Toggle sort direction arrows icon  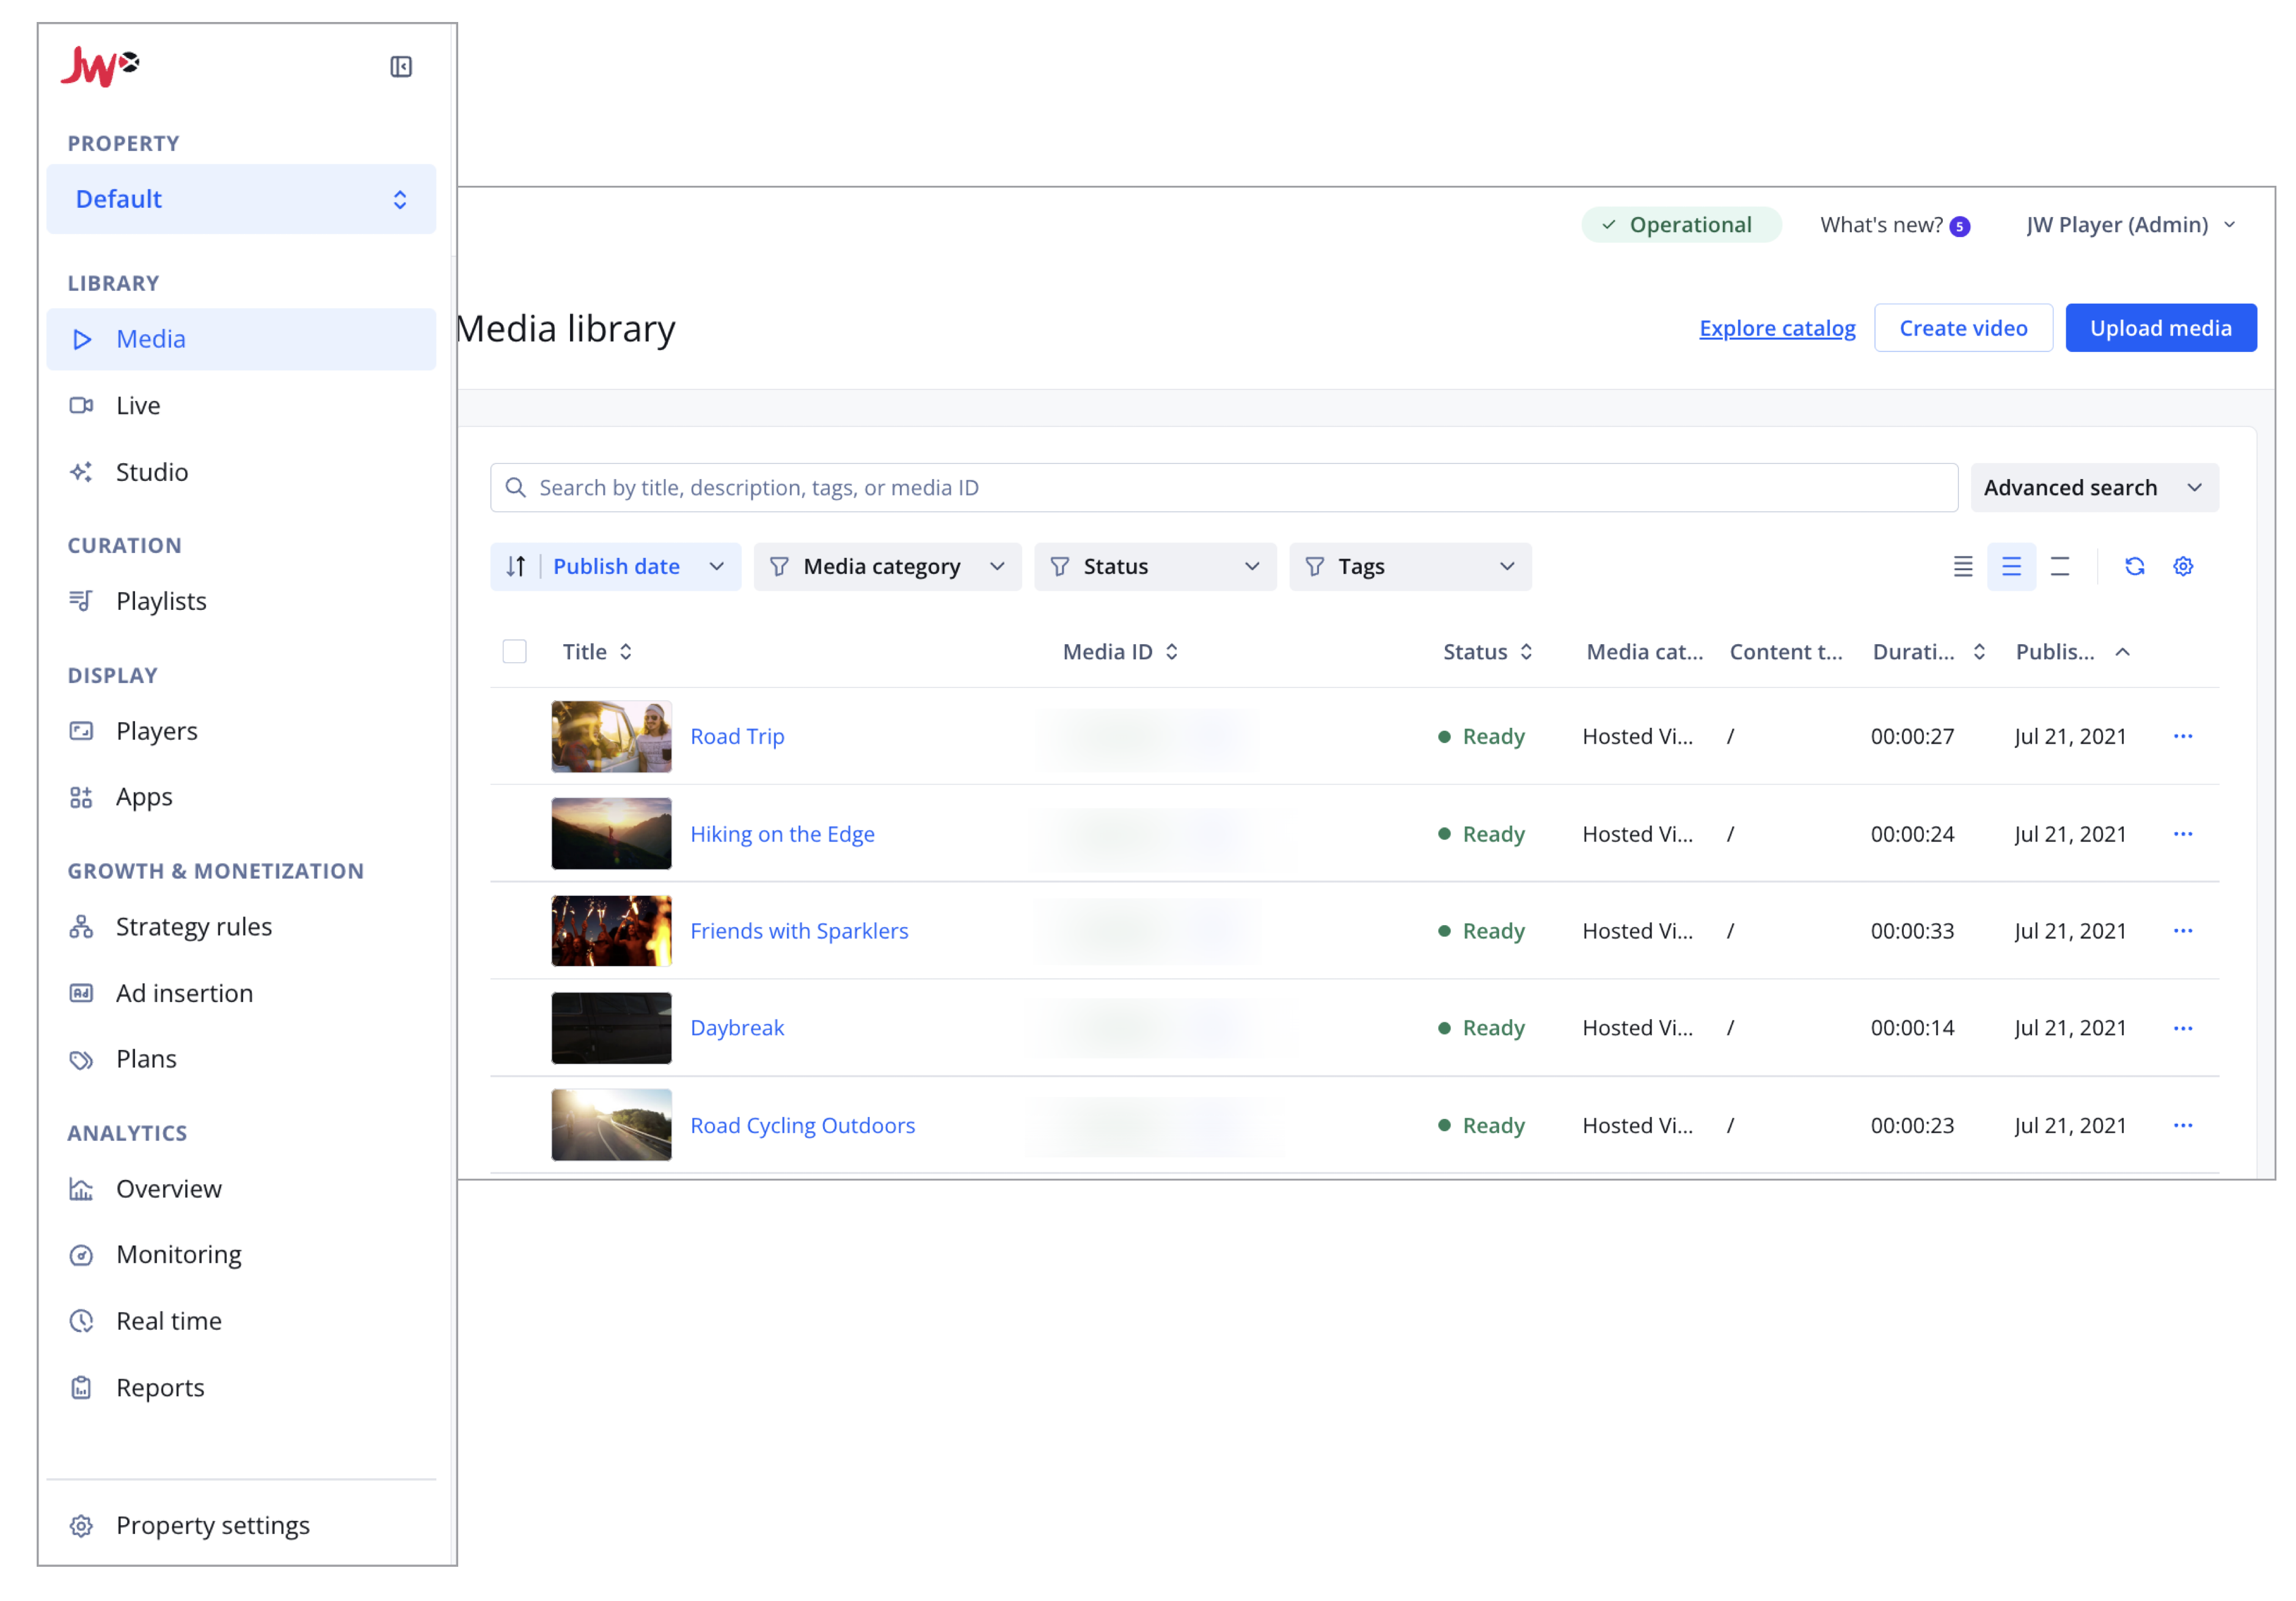click(x=516, y=567)
